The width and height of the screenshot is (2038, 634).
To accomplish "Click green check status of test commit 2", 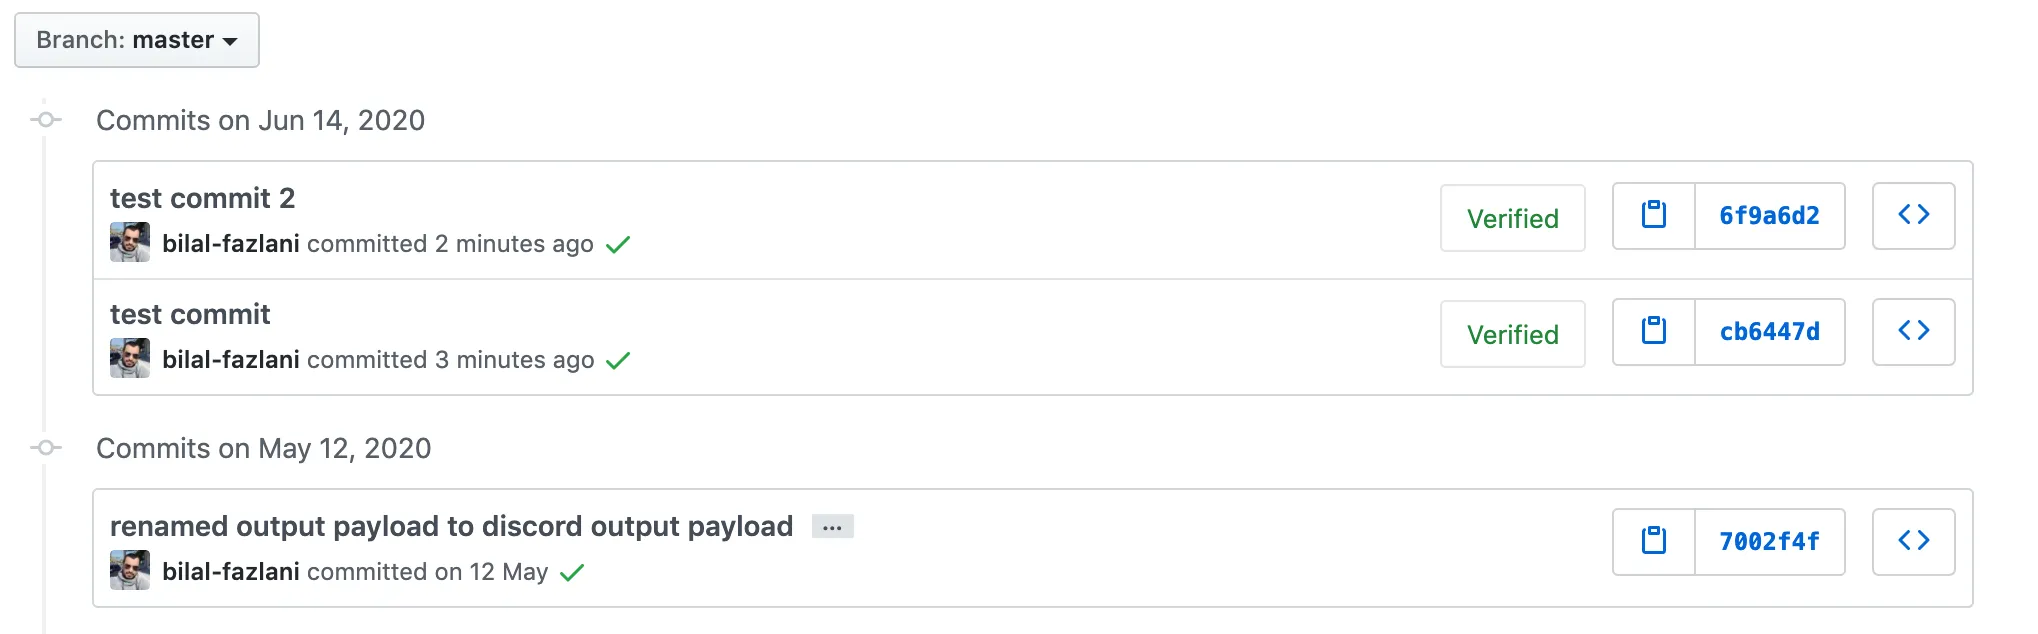I will 618,244.
